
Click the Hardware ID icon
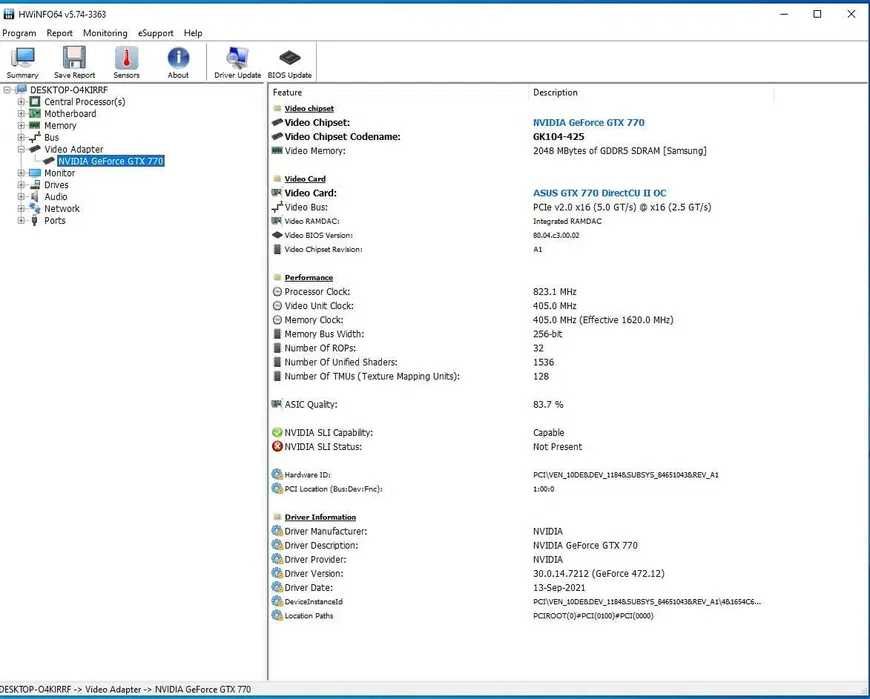click(277, 474)
